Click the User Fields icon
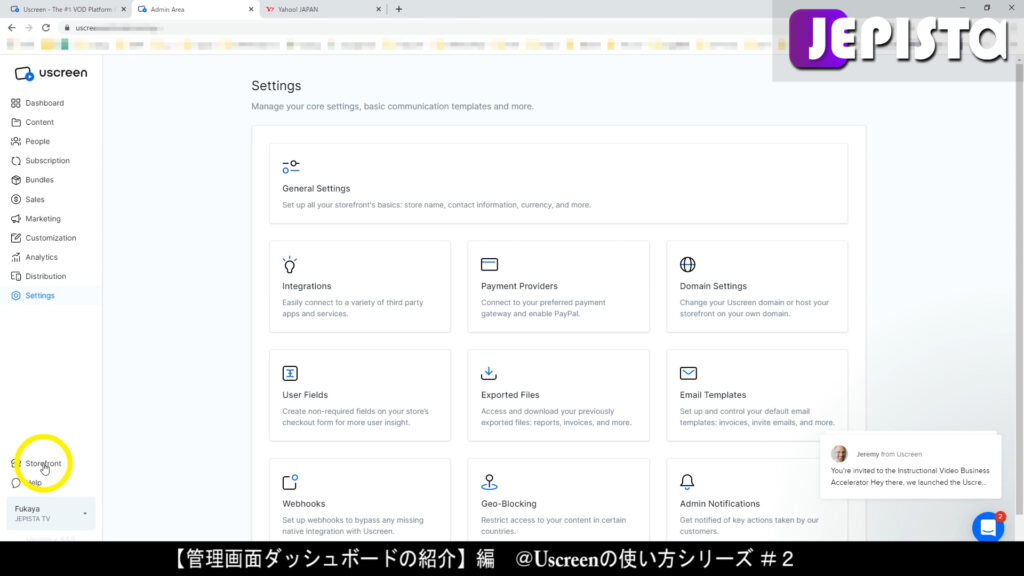 click(x=290, y=373)
